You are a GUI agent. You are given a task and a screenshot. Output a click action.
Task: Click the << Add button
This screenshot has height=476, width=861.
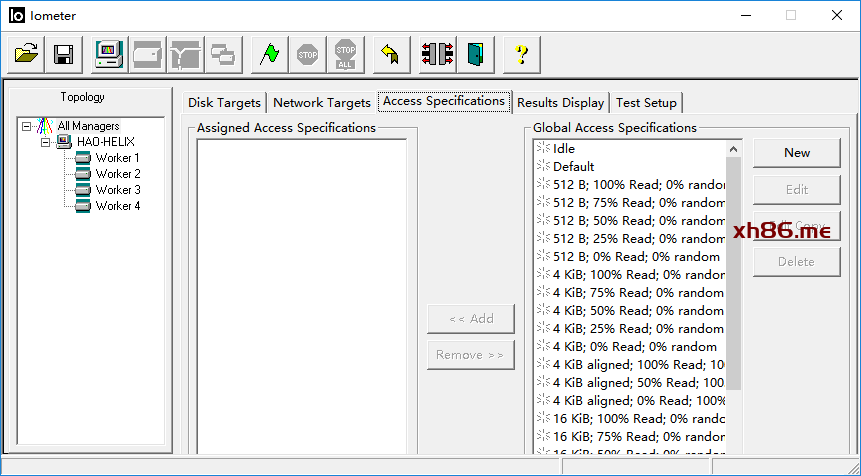tap(471, 319)
